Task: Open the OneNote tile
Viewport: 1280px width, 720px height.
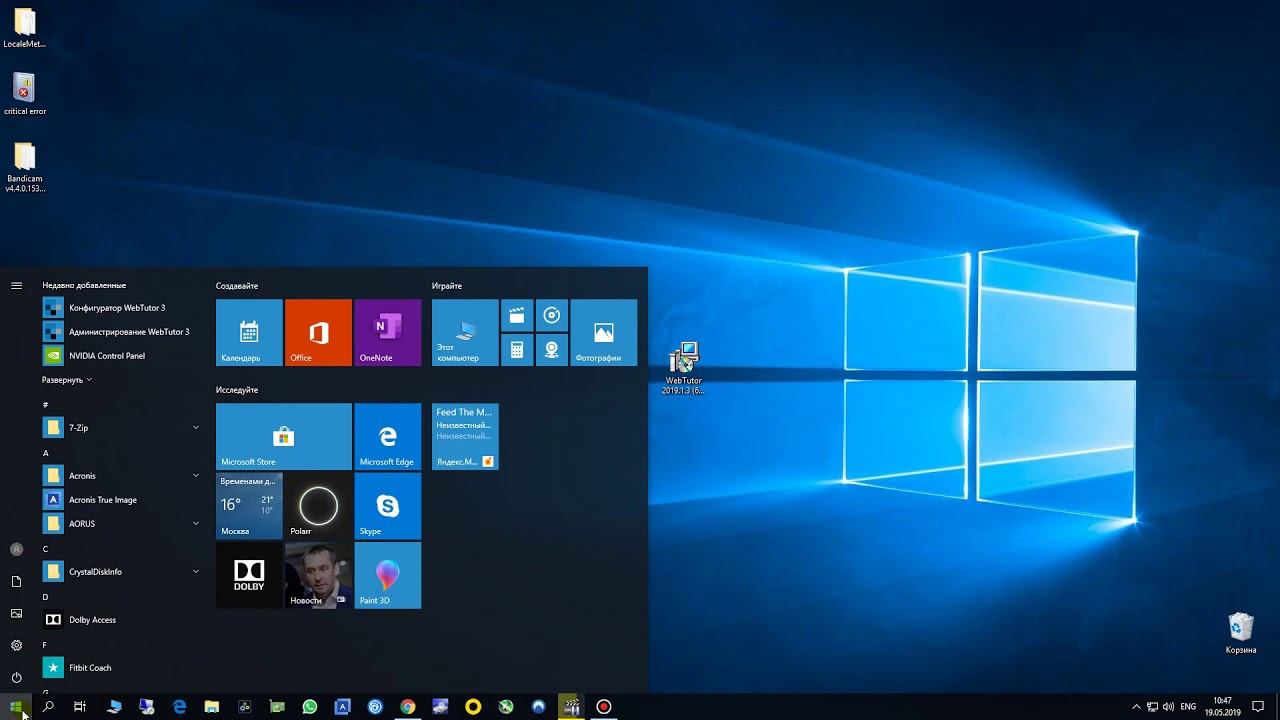Action: (x=387, y=332)
